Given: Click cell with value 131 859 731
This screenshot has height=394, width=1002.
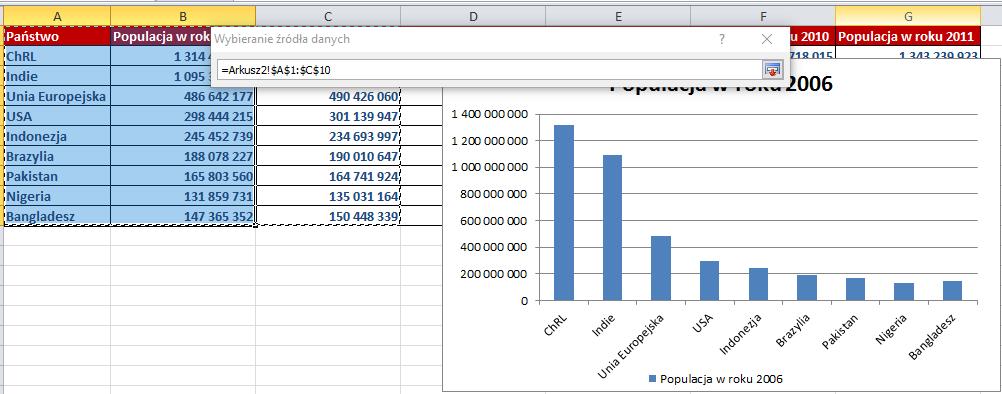Looking at the screenshot, I should coord(183,196).
